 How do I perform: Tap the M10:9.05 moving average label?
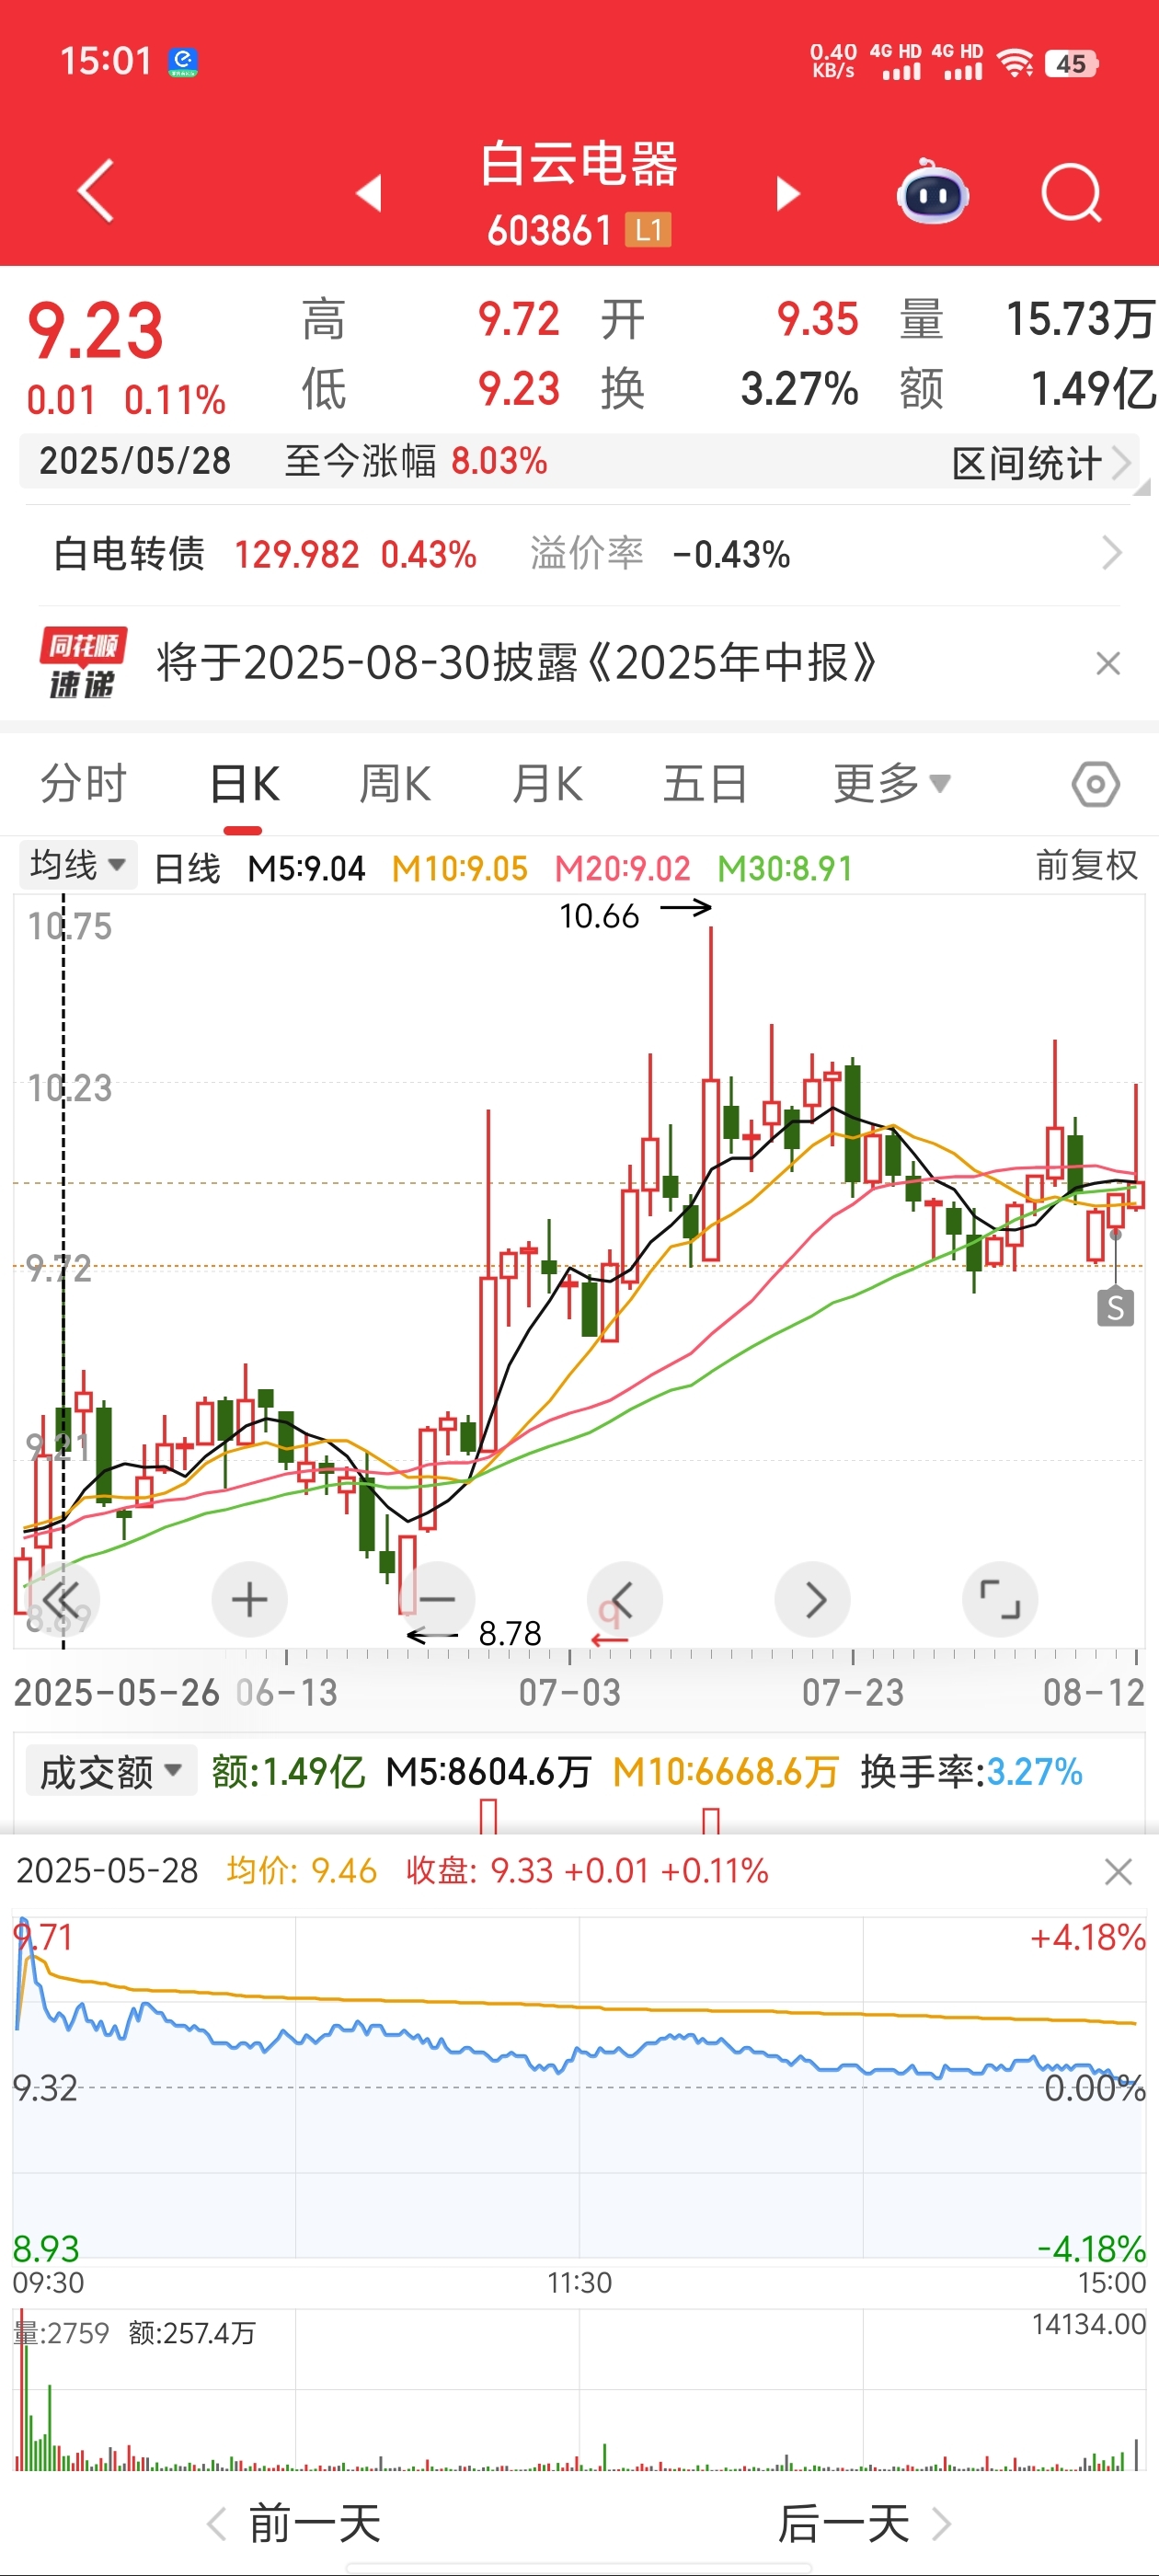(x=460, y=868)
